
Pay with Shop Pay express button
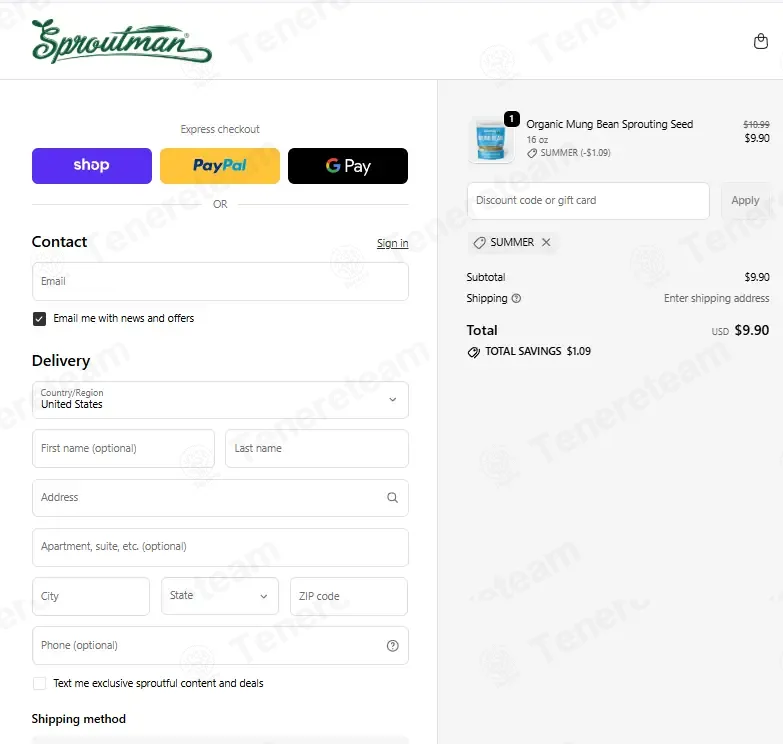coord(92,166)
